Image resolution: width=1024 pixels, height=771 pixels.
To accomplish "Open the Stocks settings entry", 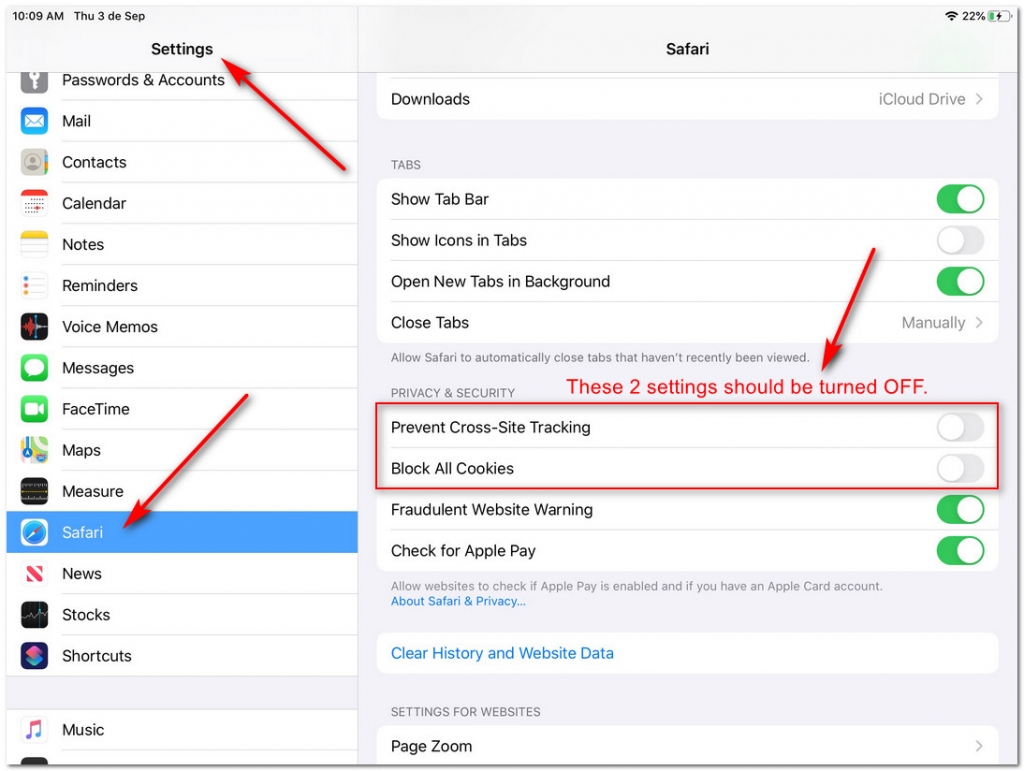I will [85, 614].
